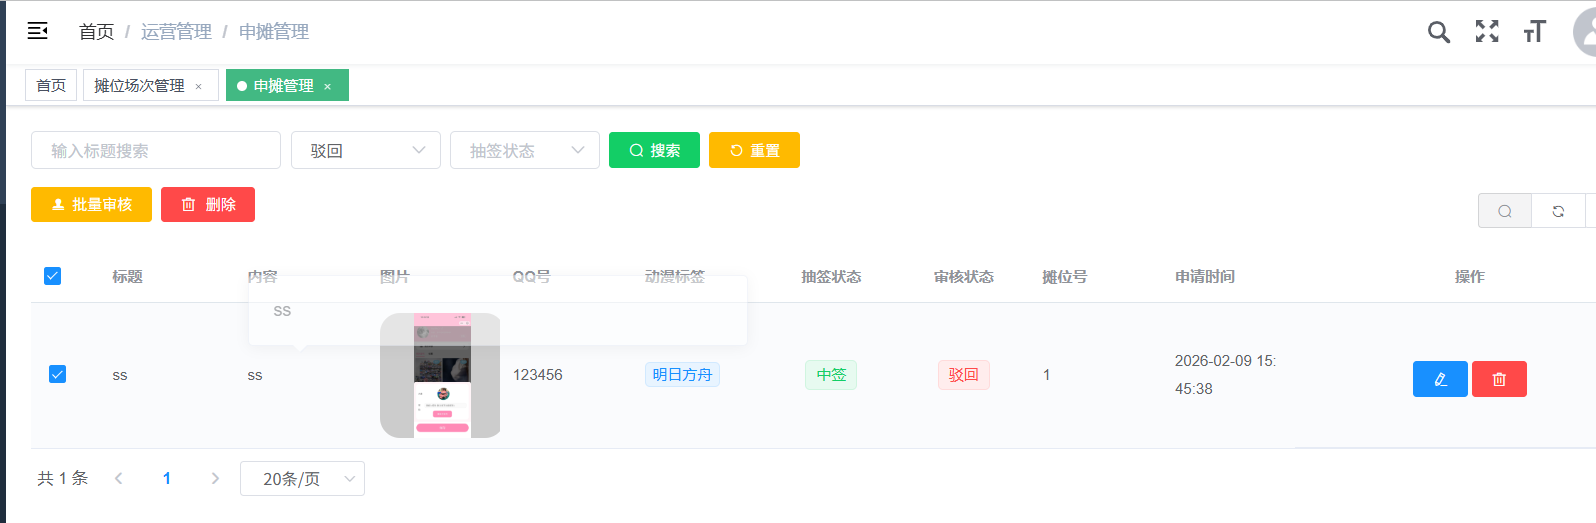Image resolution: width=1596 pixels, height=523 pixels.
Task: Click the blue edit button in row
Action: (1439, 379)
